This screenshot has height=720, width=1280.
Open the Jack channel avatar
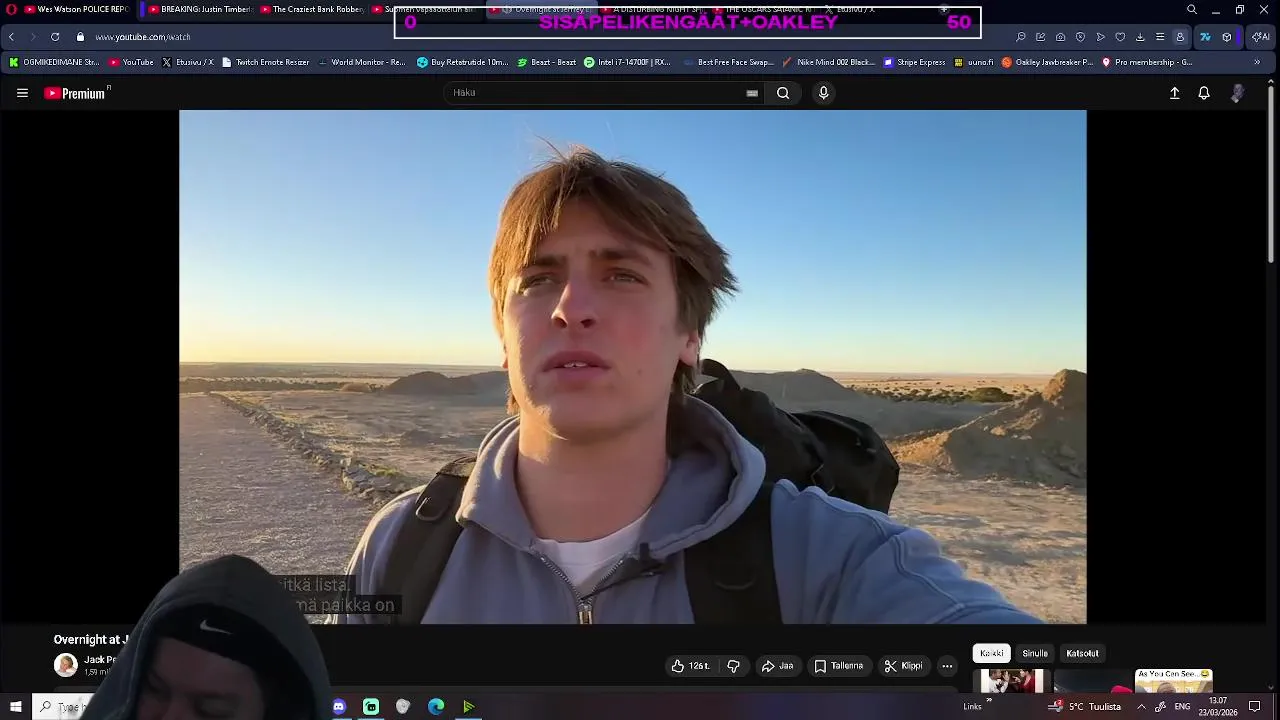point(66,665)
